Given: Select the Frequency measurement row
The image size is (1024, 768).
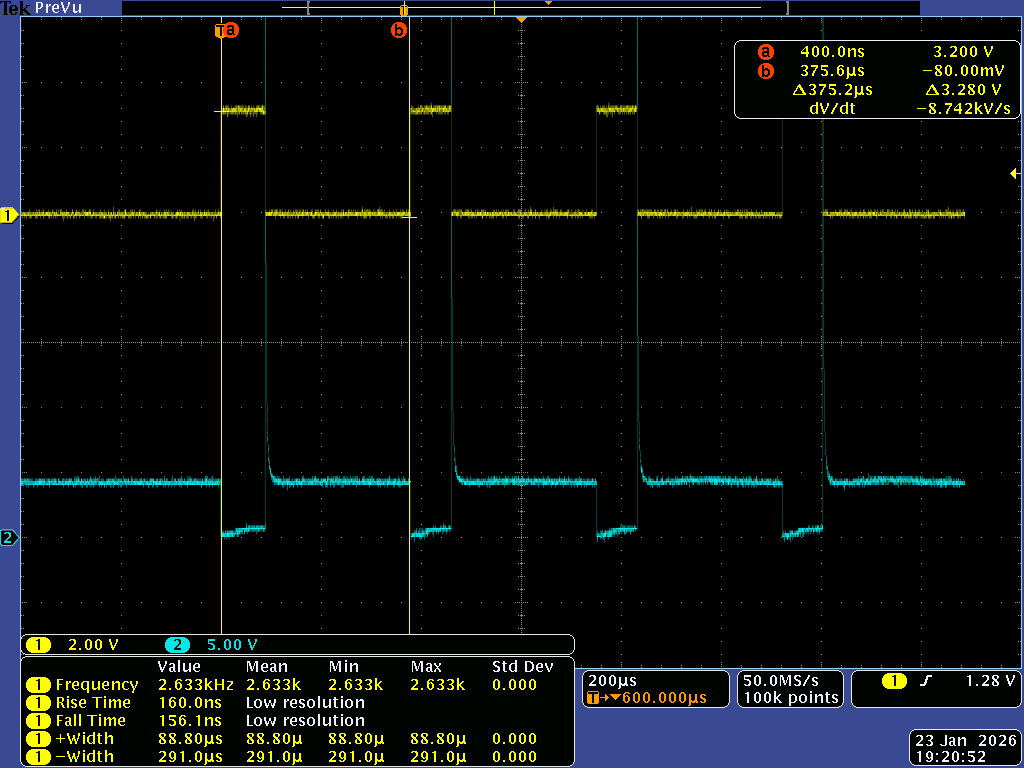Looking at the screenshot, I should pos(96,685).
